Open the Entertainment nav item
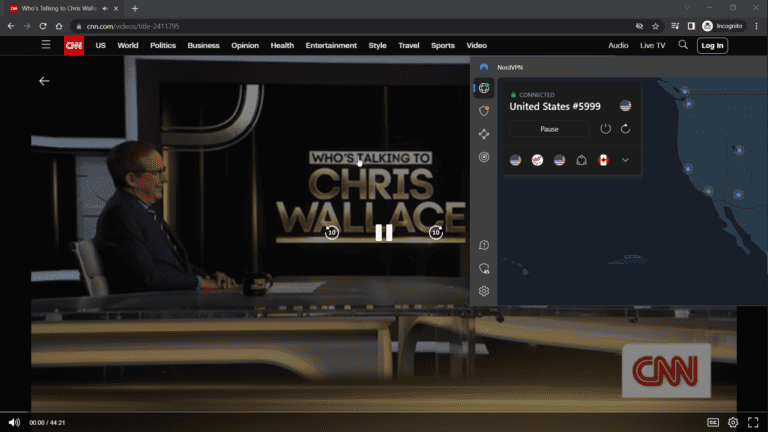 coord(331,45)
